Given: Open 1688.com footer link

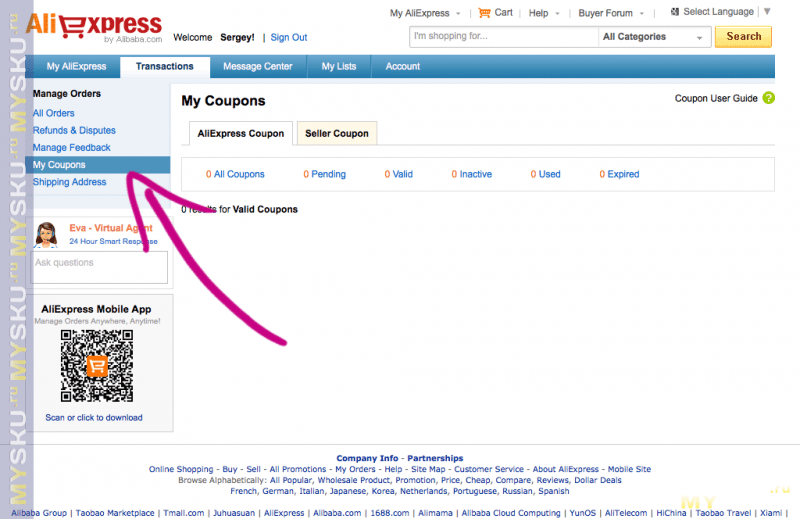Looking at the screenshot, I should click(x=390, y=513).
